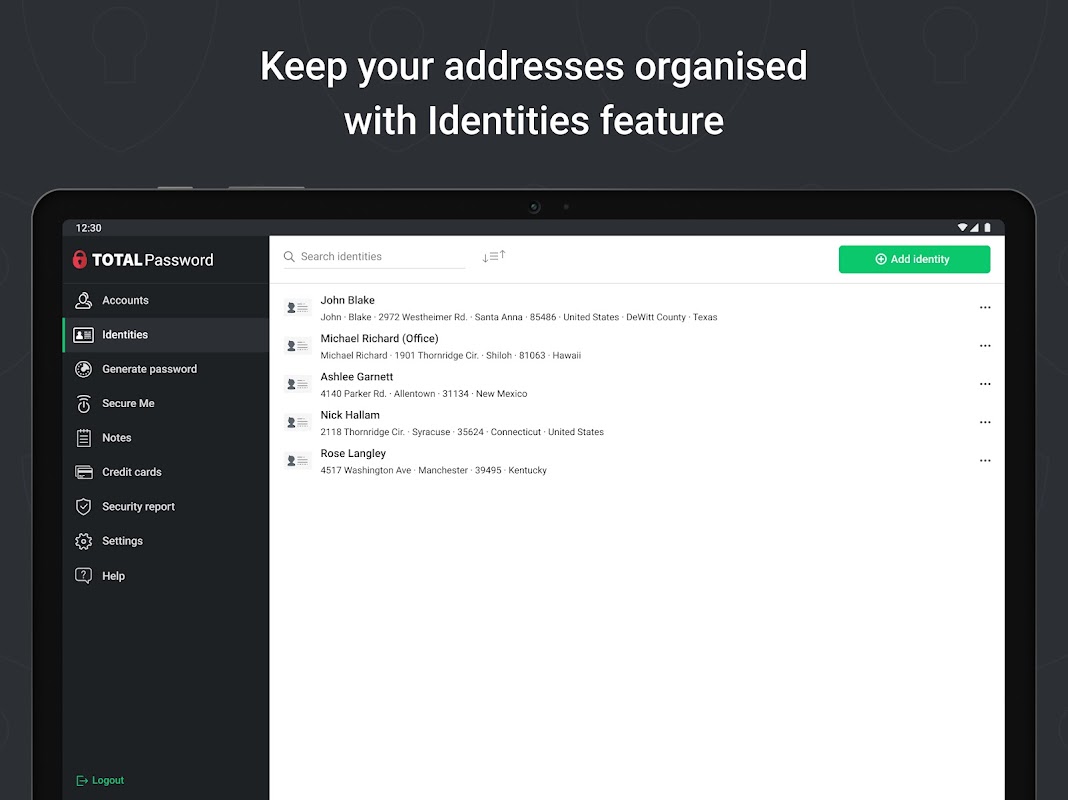Image resolution: width=1068 pixels, height=800 pixels.
Task: Click the Secure Me timer icon
Action: click(83, 404)
